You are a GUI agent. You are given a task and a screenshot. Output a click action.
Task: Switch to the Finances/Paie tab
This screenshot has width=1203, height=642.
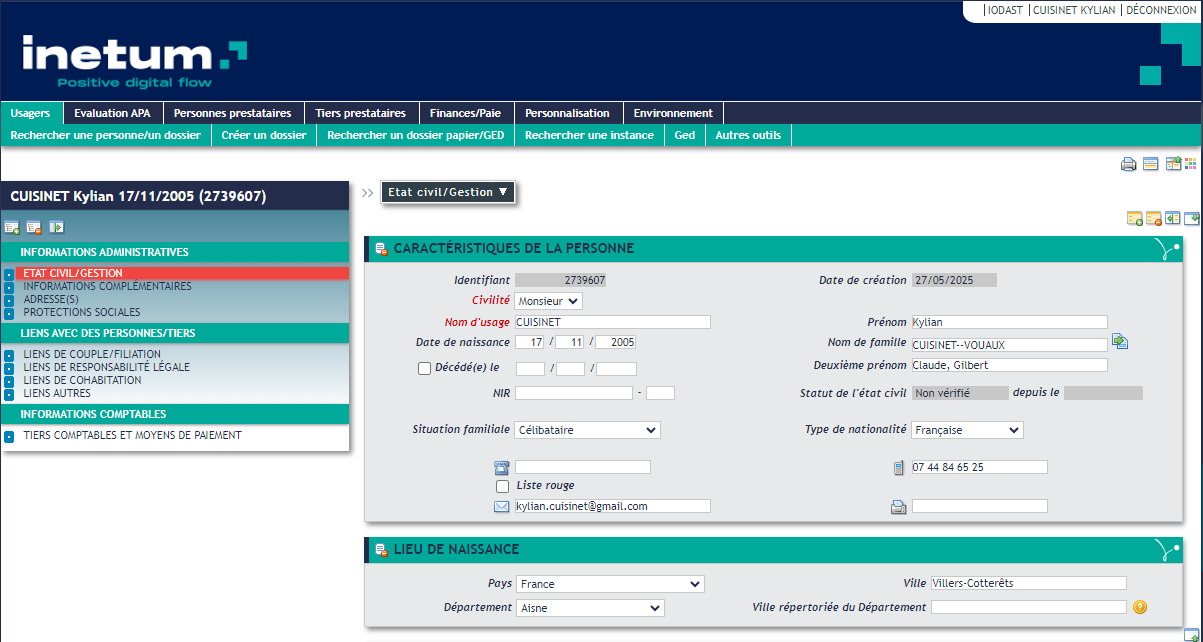coord(465,113)
